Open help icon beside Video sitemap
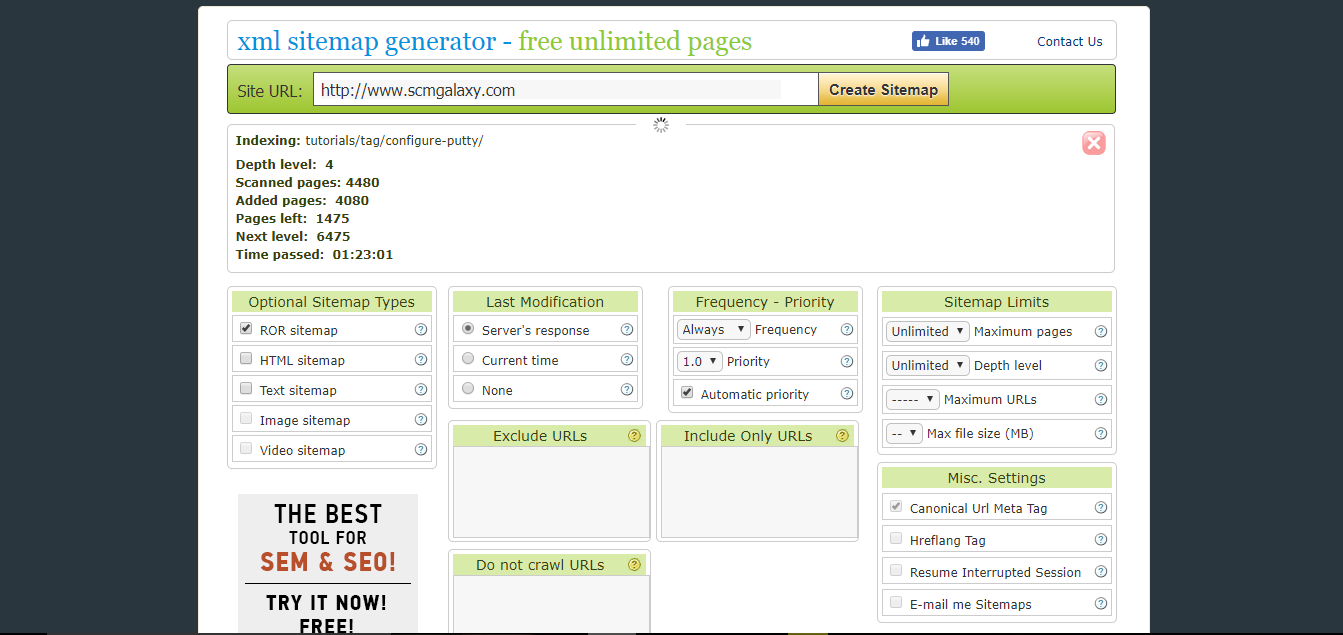1343x635 pixels. 421,450
